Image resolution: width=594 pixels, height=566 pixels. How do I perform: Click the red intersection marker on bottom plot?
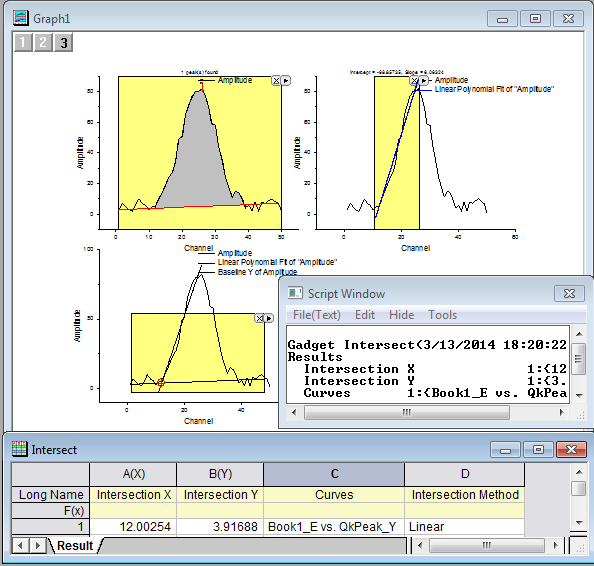[161, 382]
